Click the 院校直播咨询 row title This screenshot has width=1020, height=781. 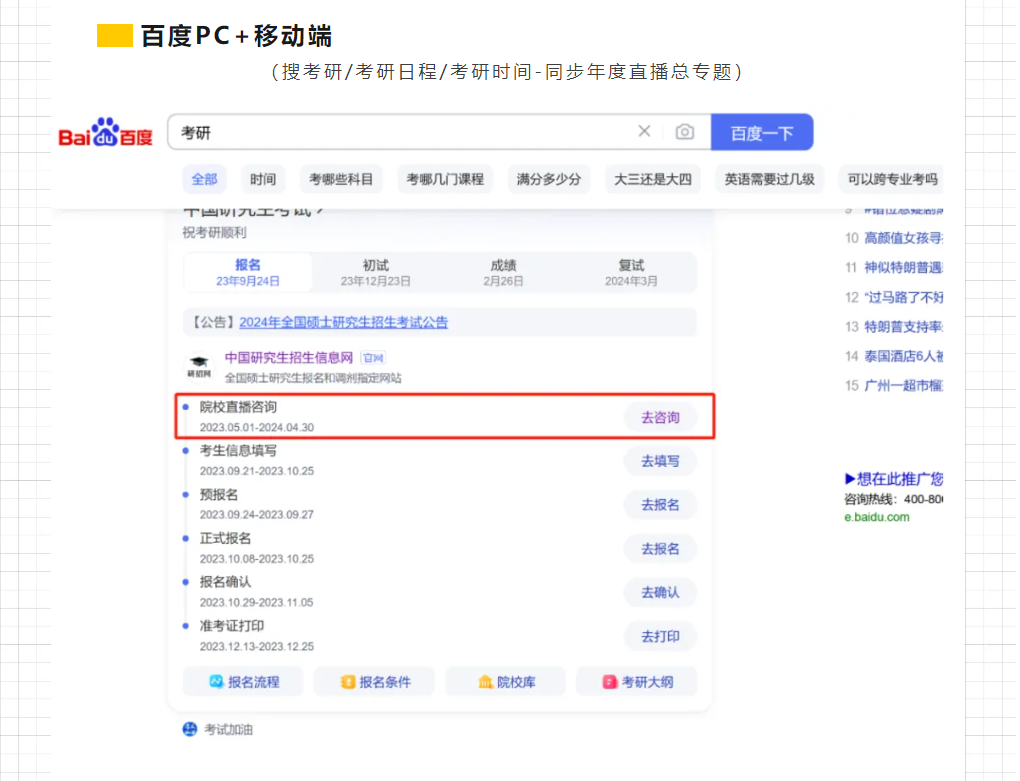tap(238, 407)
